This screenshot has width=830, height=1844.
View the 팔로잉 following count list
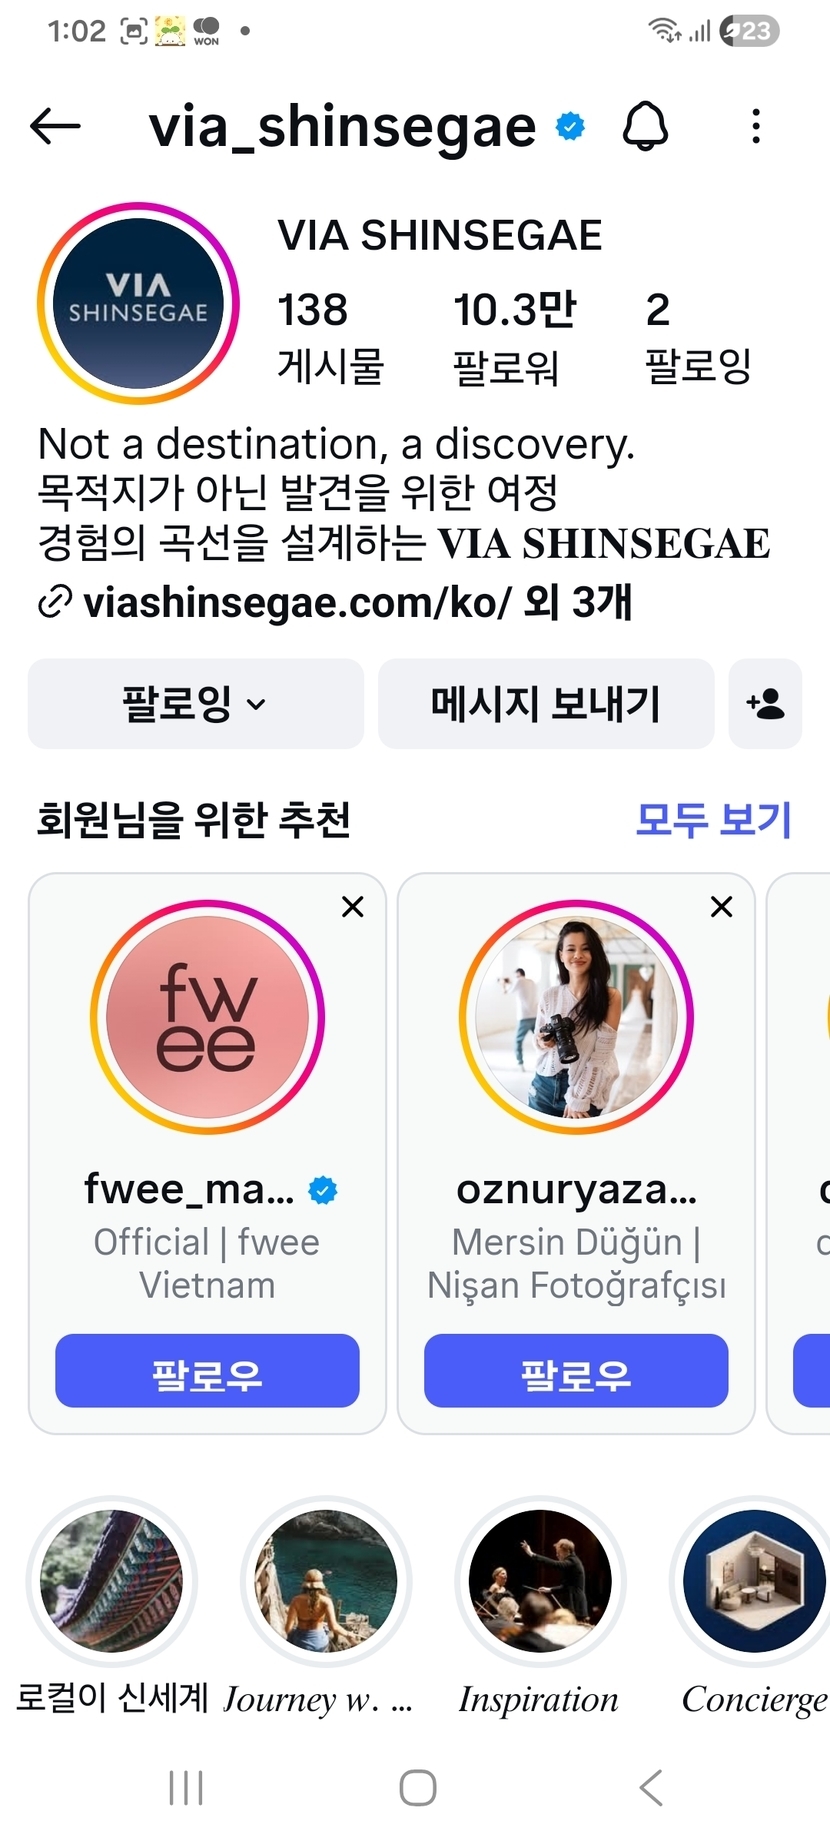[697, 337]
